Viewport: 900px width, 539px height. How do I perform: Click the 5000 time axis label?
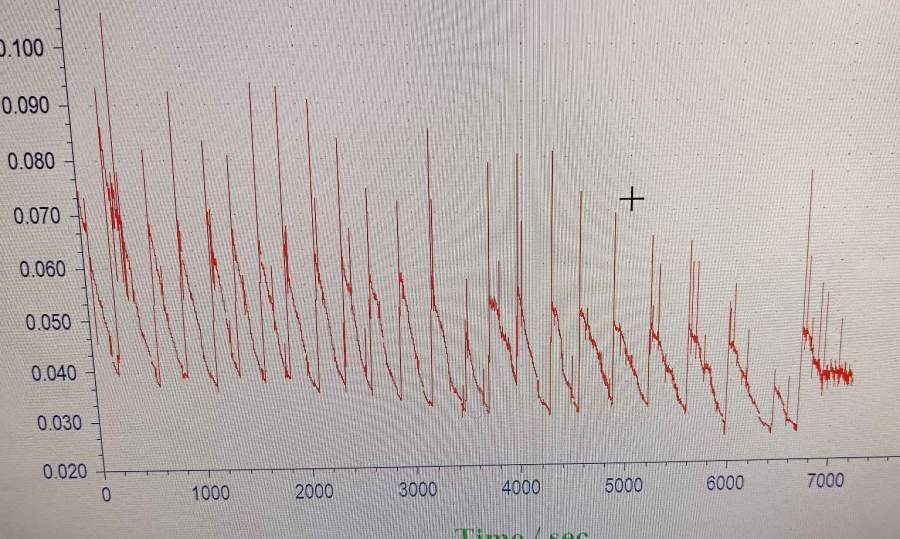coord(623,487)
